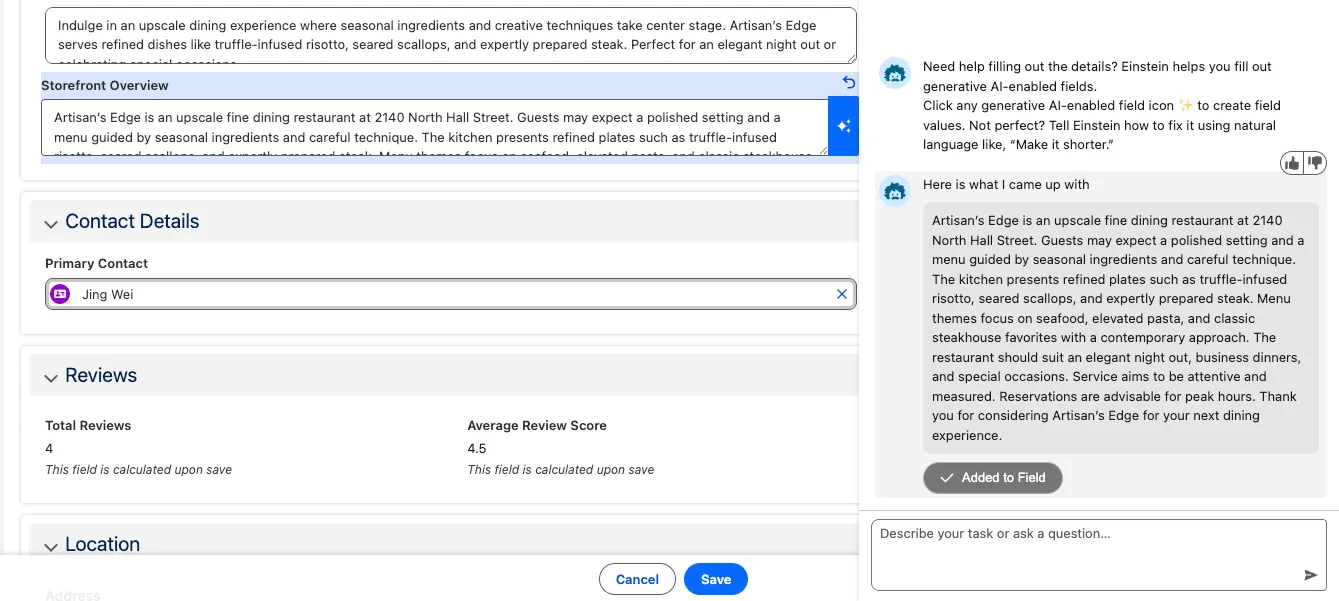
Task: Click the Storefront Overview textarea resize handle
Action: pos(823,150)
